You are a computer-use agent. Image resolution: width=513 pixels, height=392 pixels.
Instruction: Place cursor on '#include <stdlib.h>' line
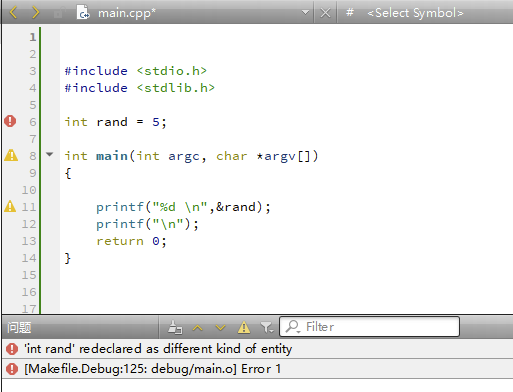(140, 88)
